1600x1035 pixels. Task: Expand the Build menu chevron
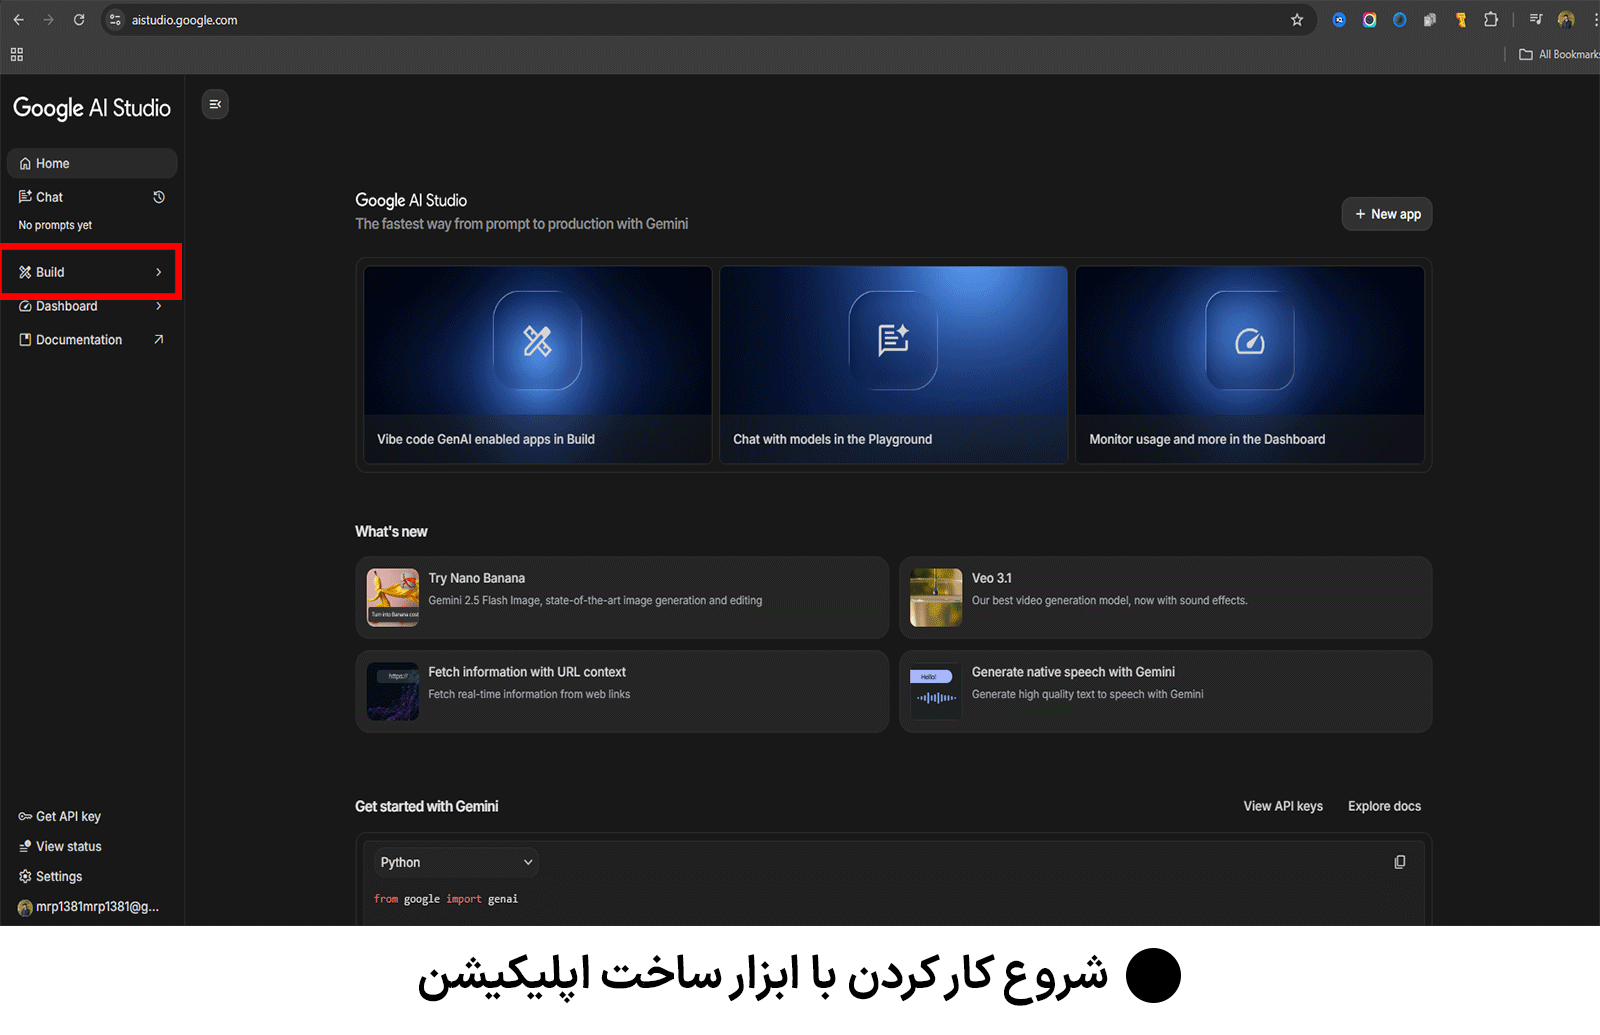coord(158,272)
